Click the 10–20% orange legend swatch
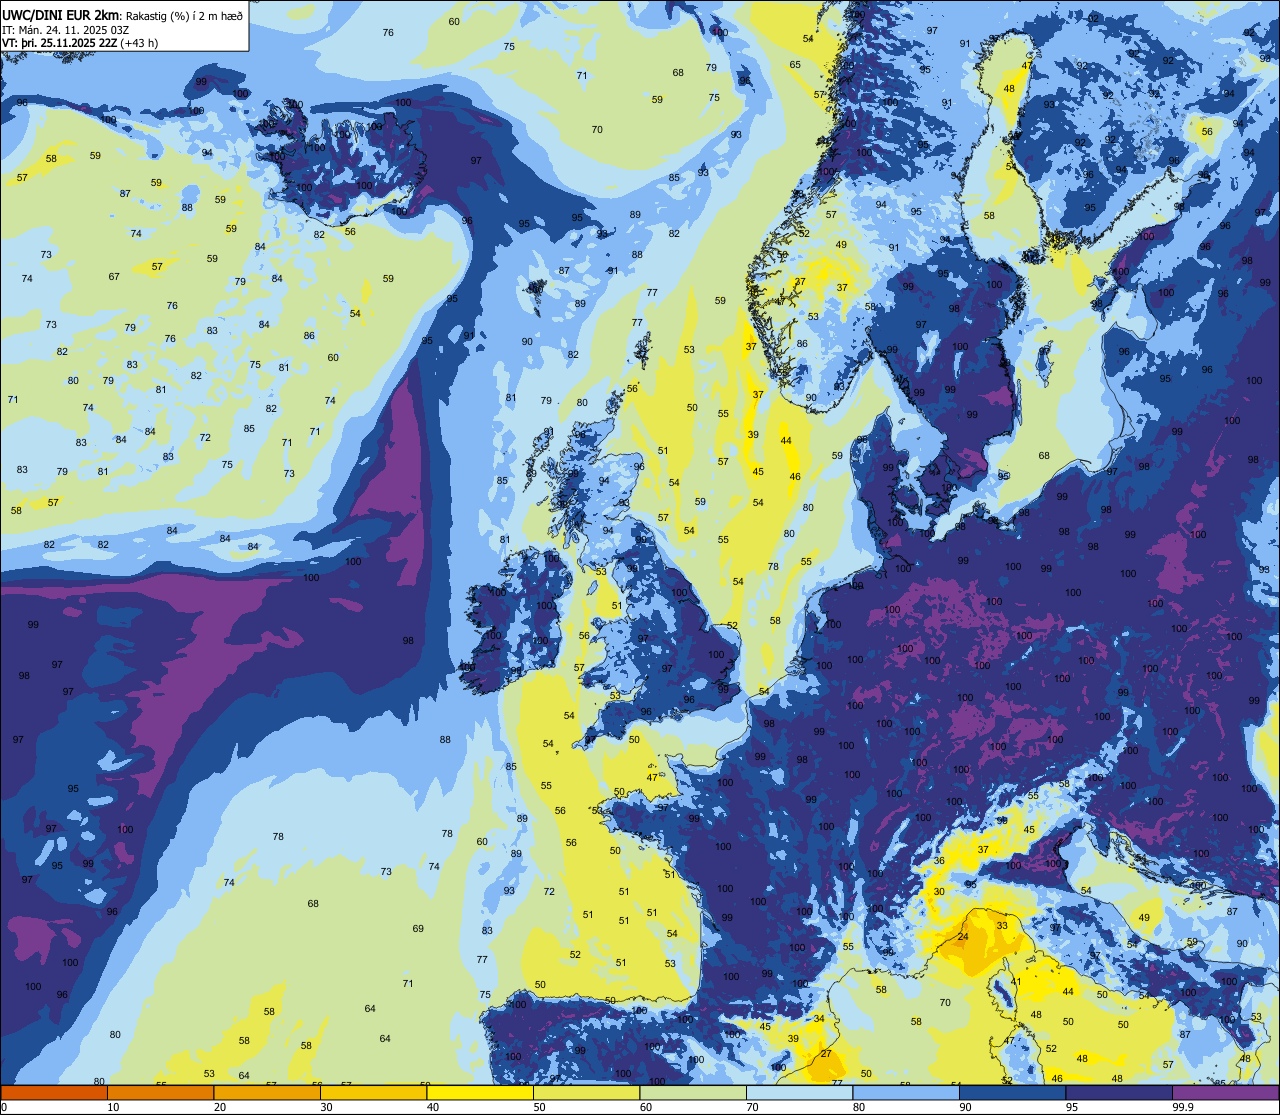This screenshot has width=1280, height=1115. coord(160,1092)
